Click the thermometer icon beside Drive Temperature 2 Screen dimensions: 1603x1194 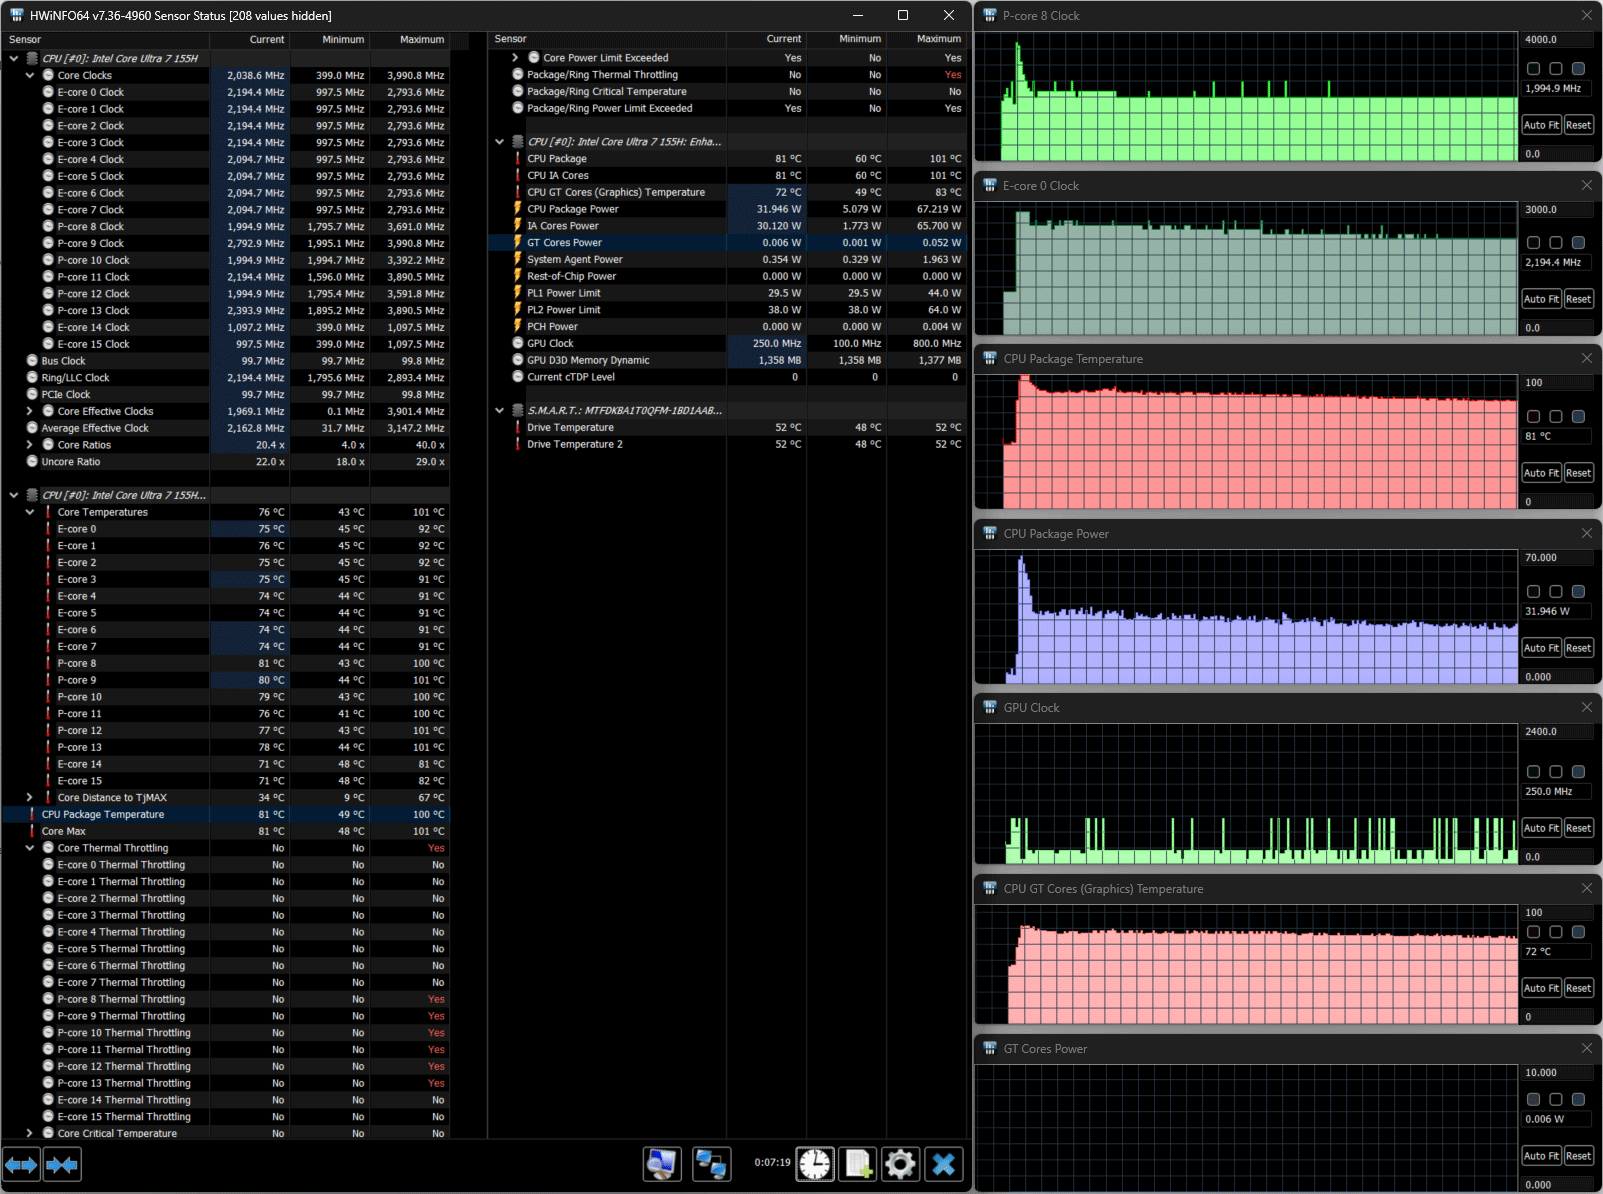pos(518,444)
